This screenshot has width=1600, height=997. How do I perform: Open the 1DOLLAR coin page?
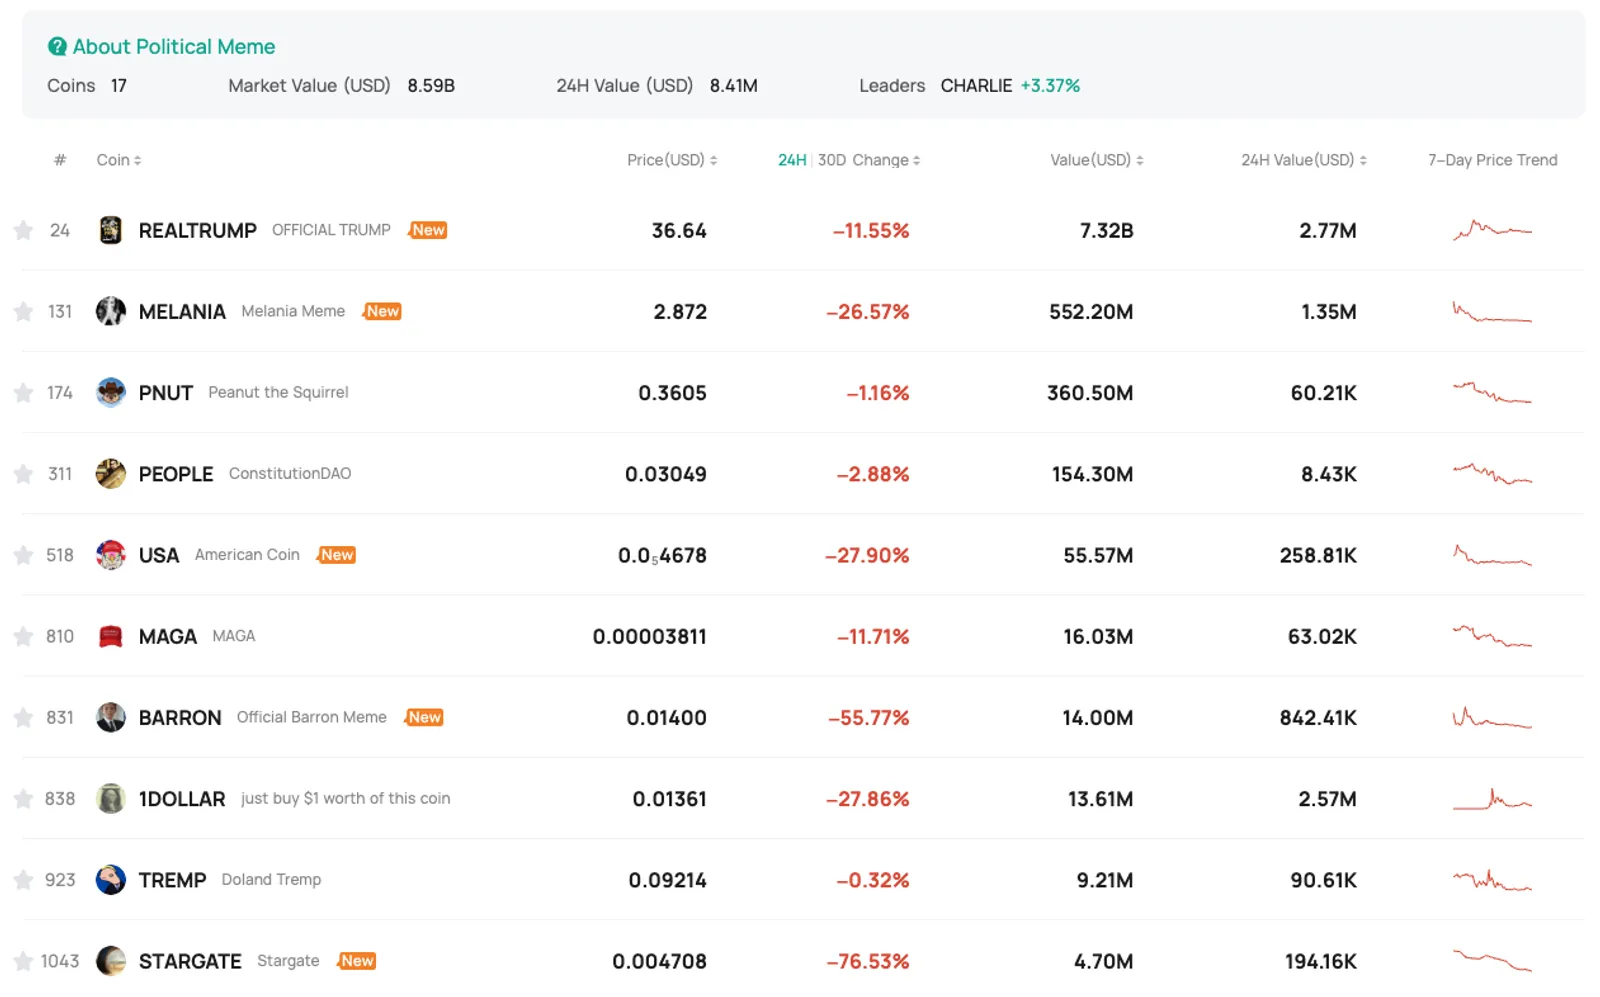(x=182, y=798)
